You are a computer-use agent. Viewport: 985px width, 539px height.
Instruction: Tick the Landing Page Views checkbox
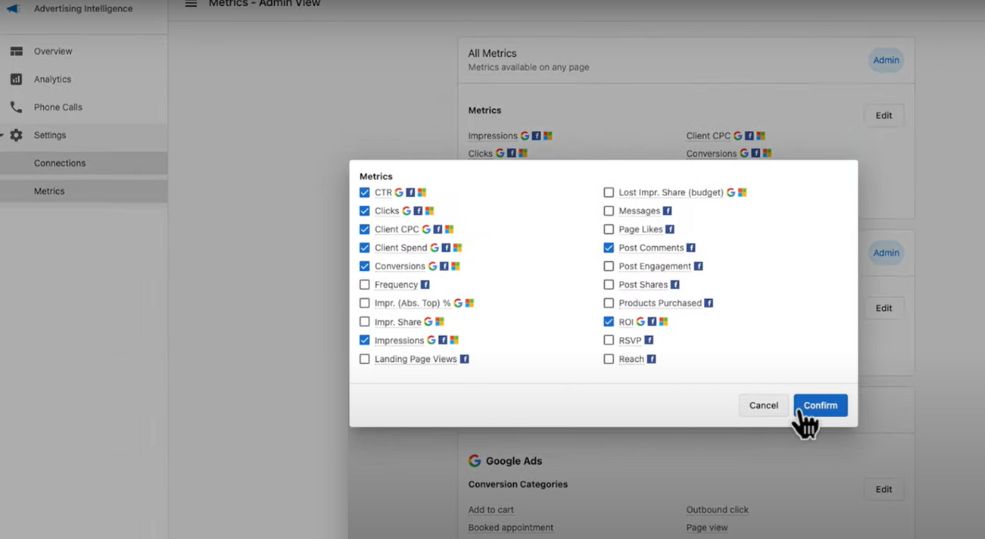click(365, 359)
